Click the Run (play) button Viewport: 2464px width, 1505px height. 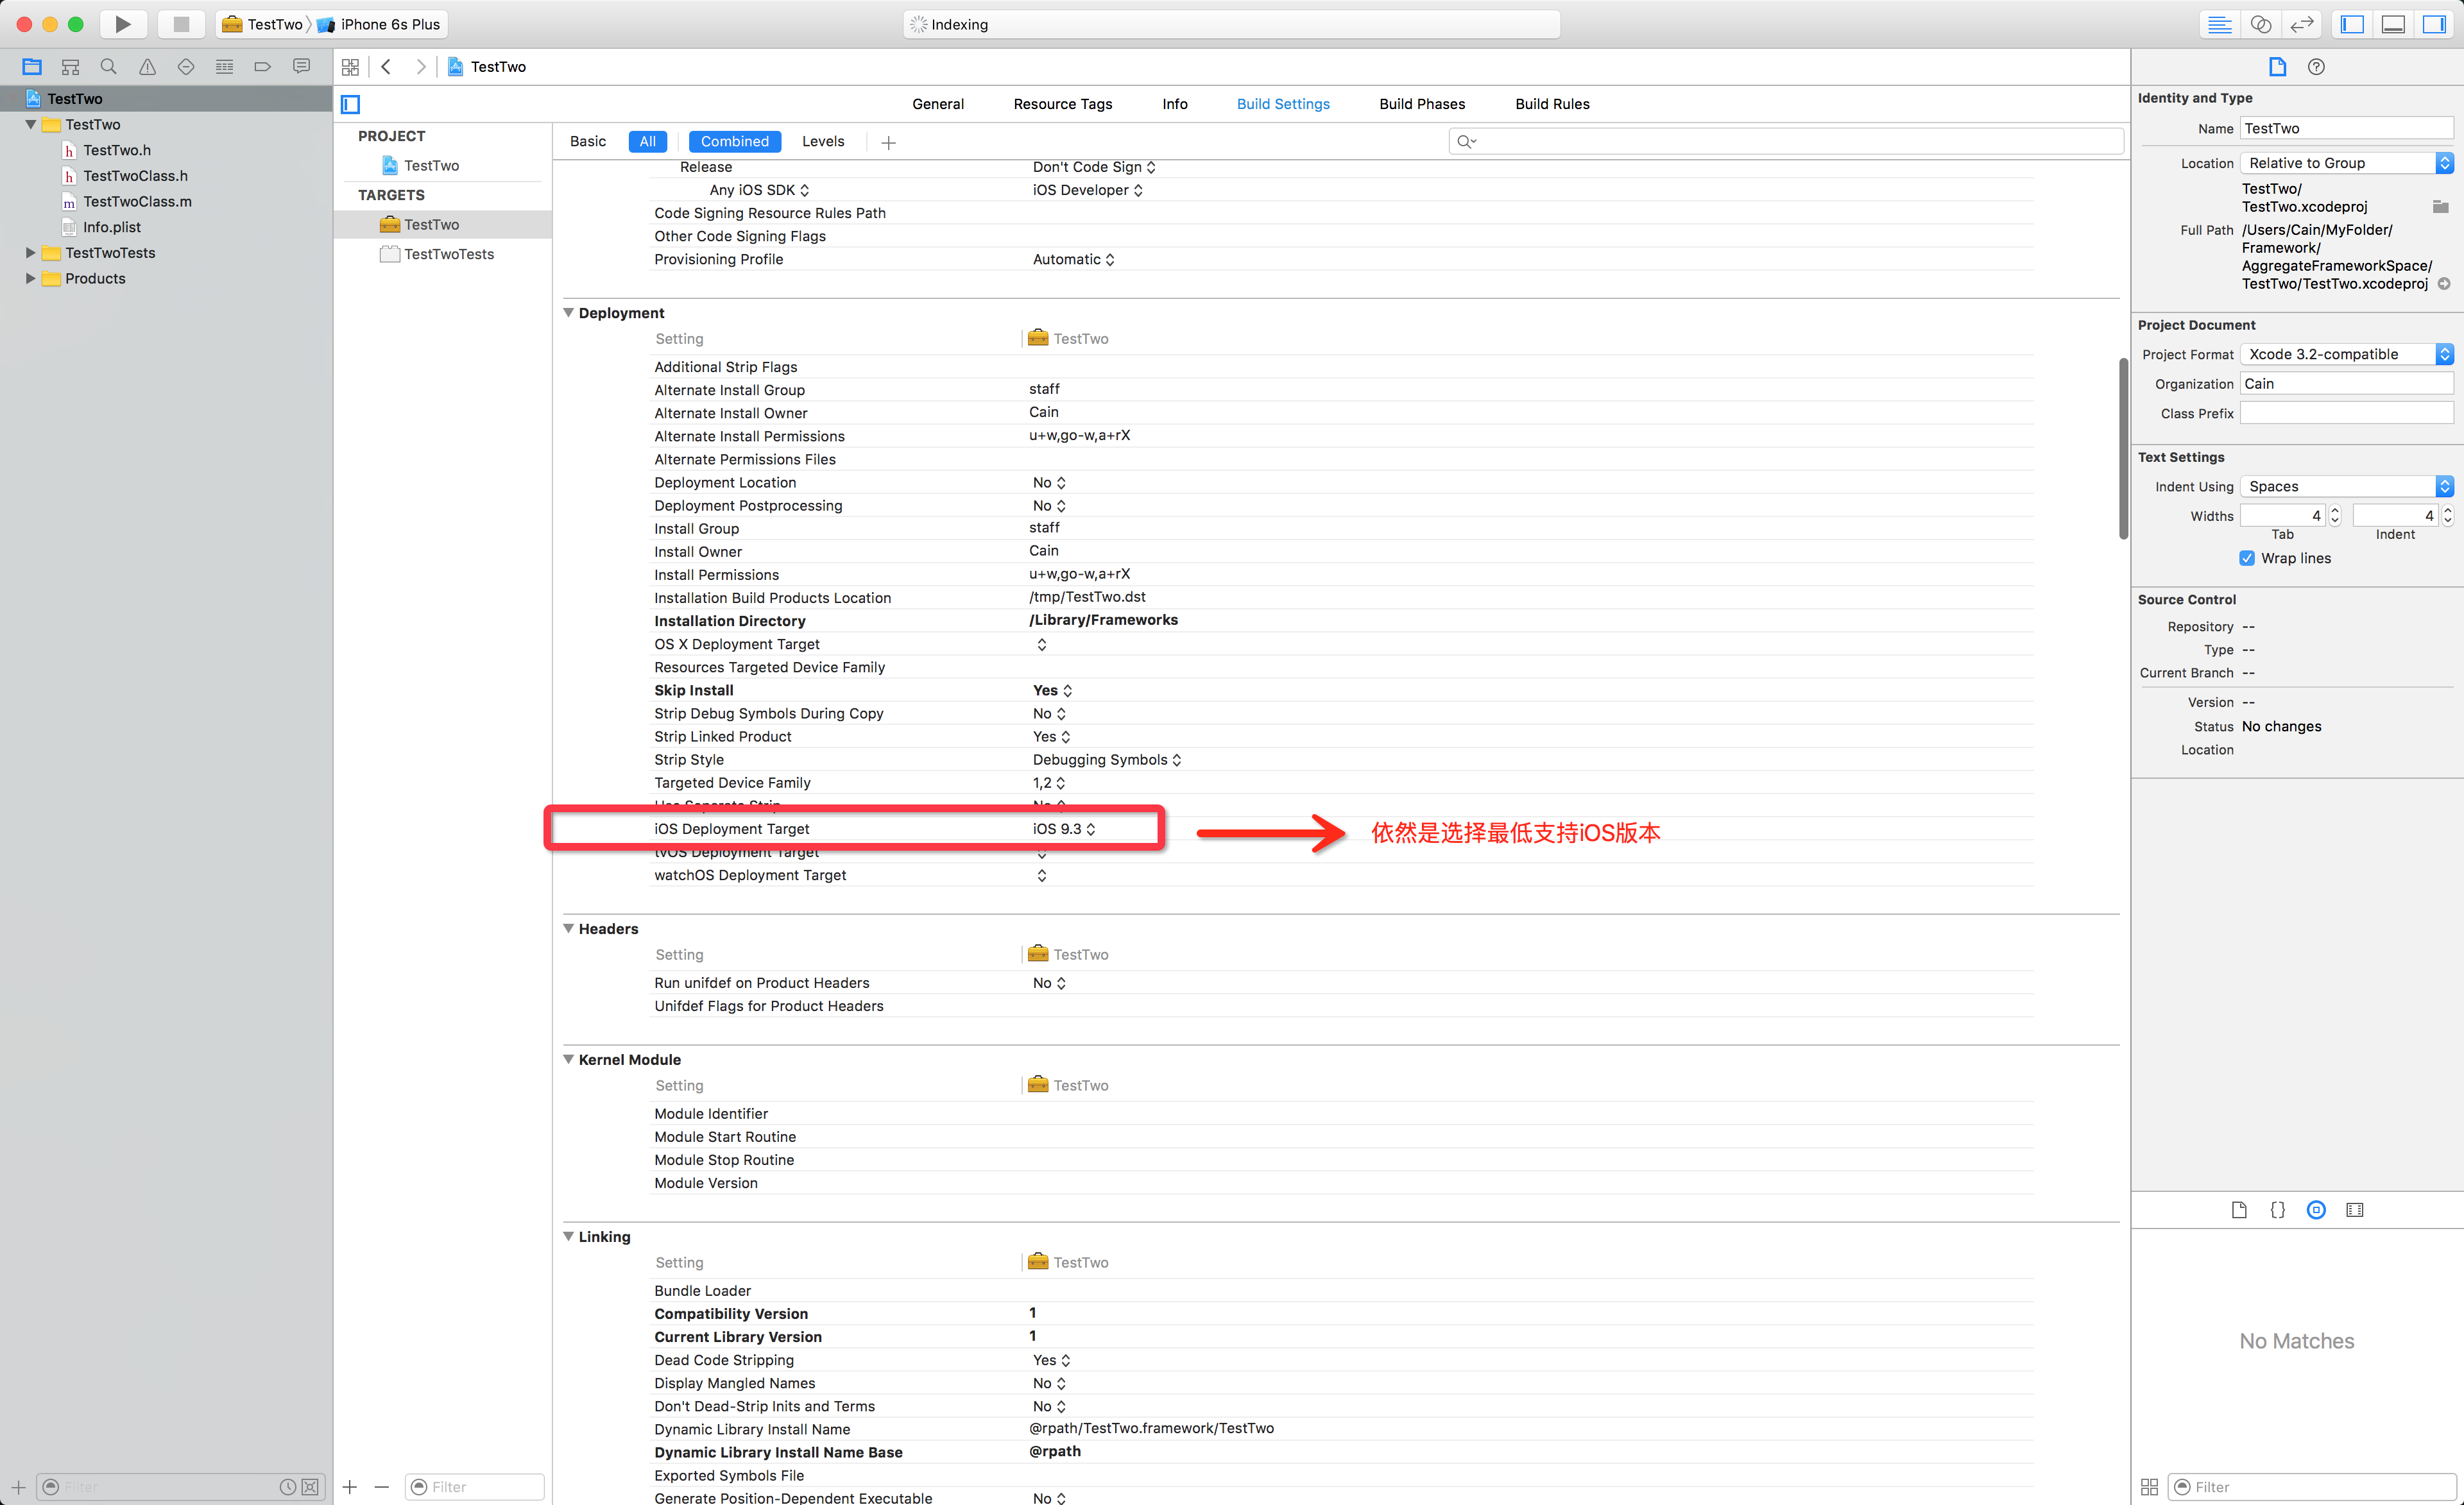122,24
